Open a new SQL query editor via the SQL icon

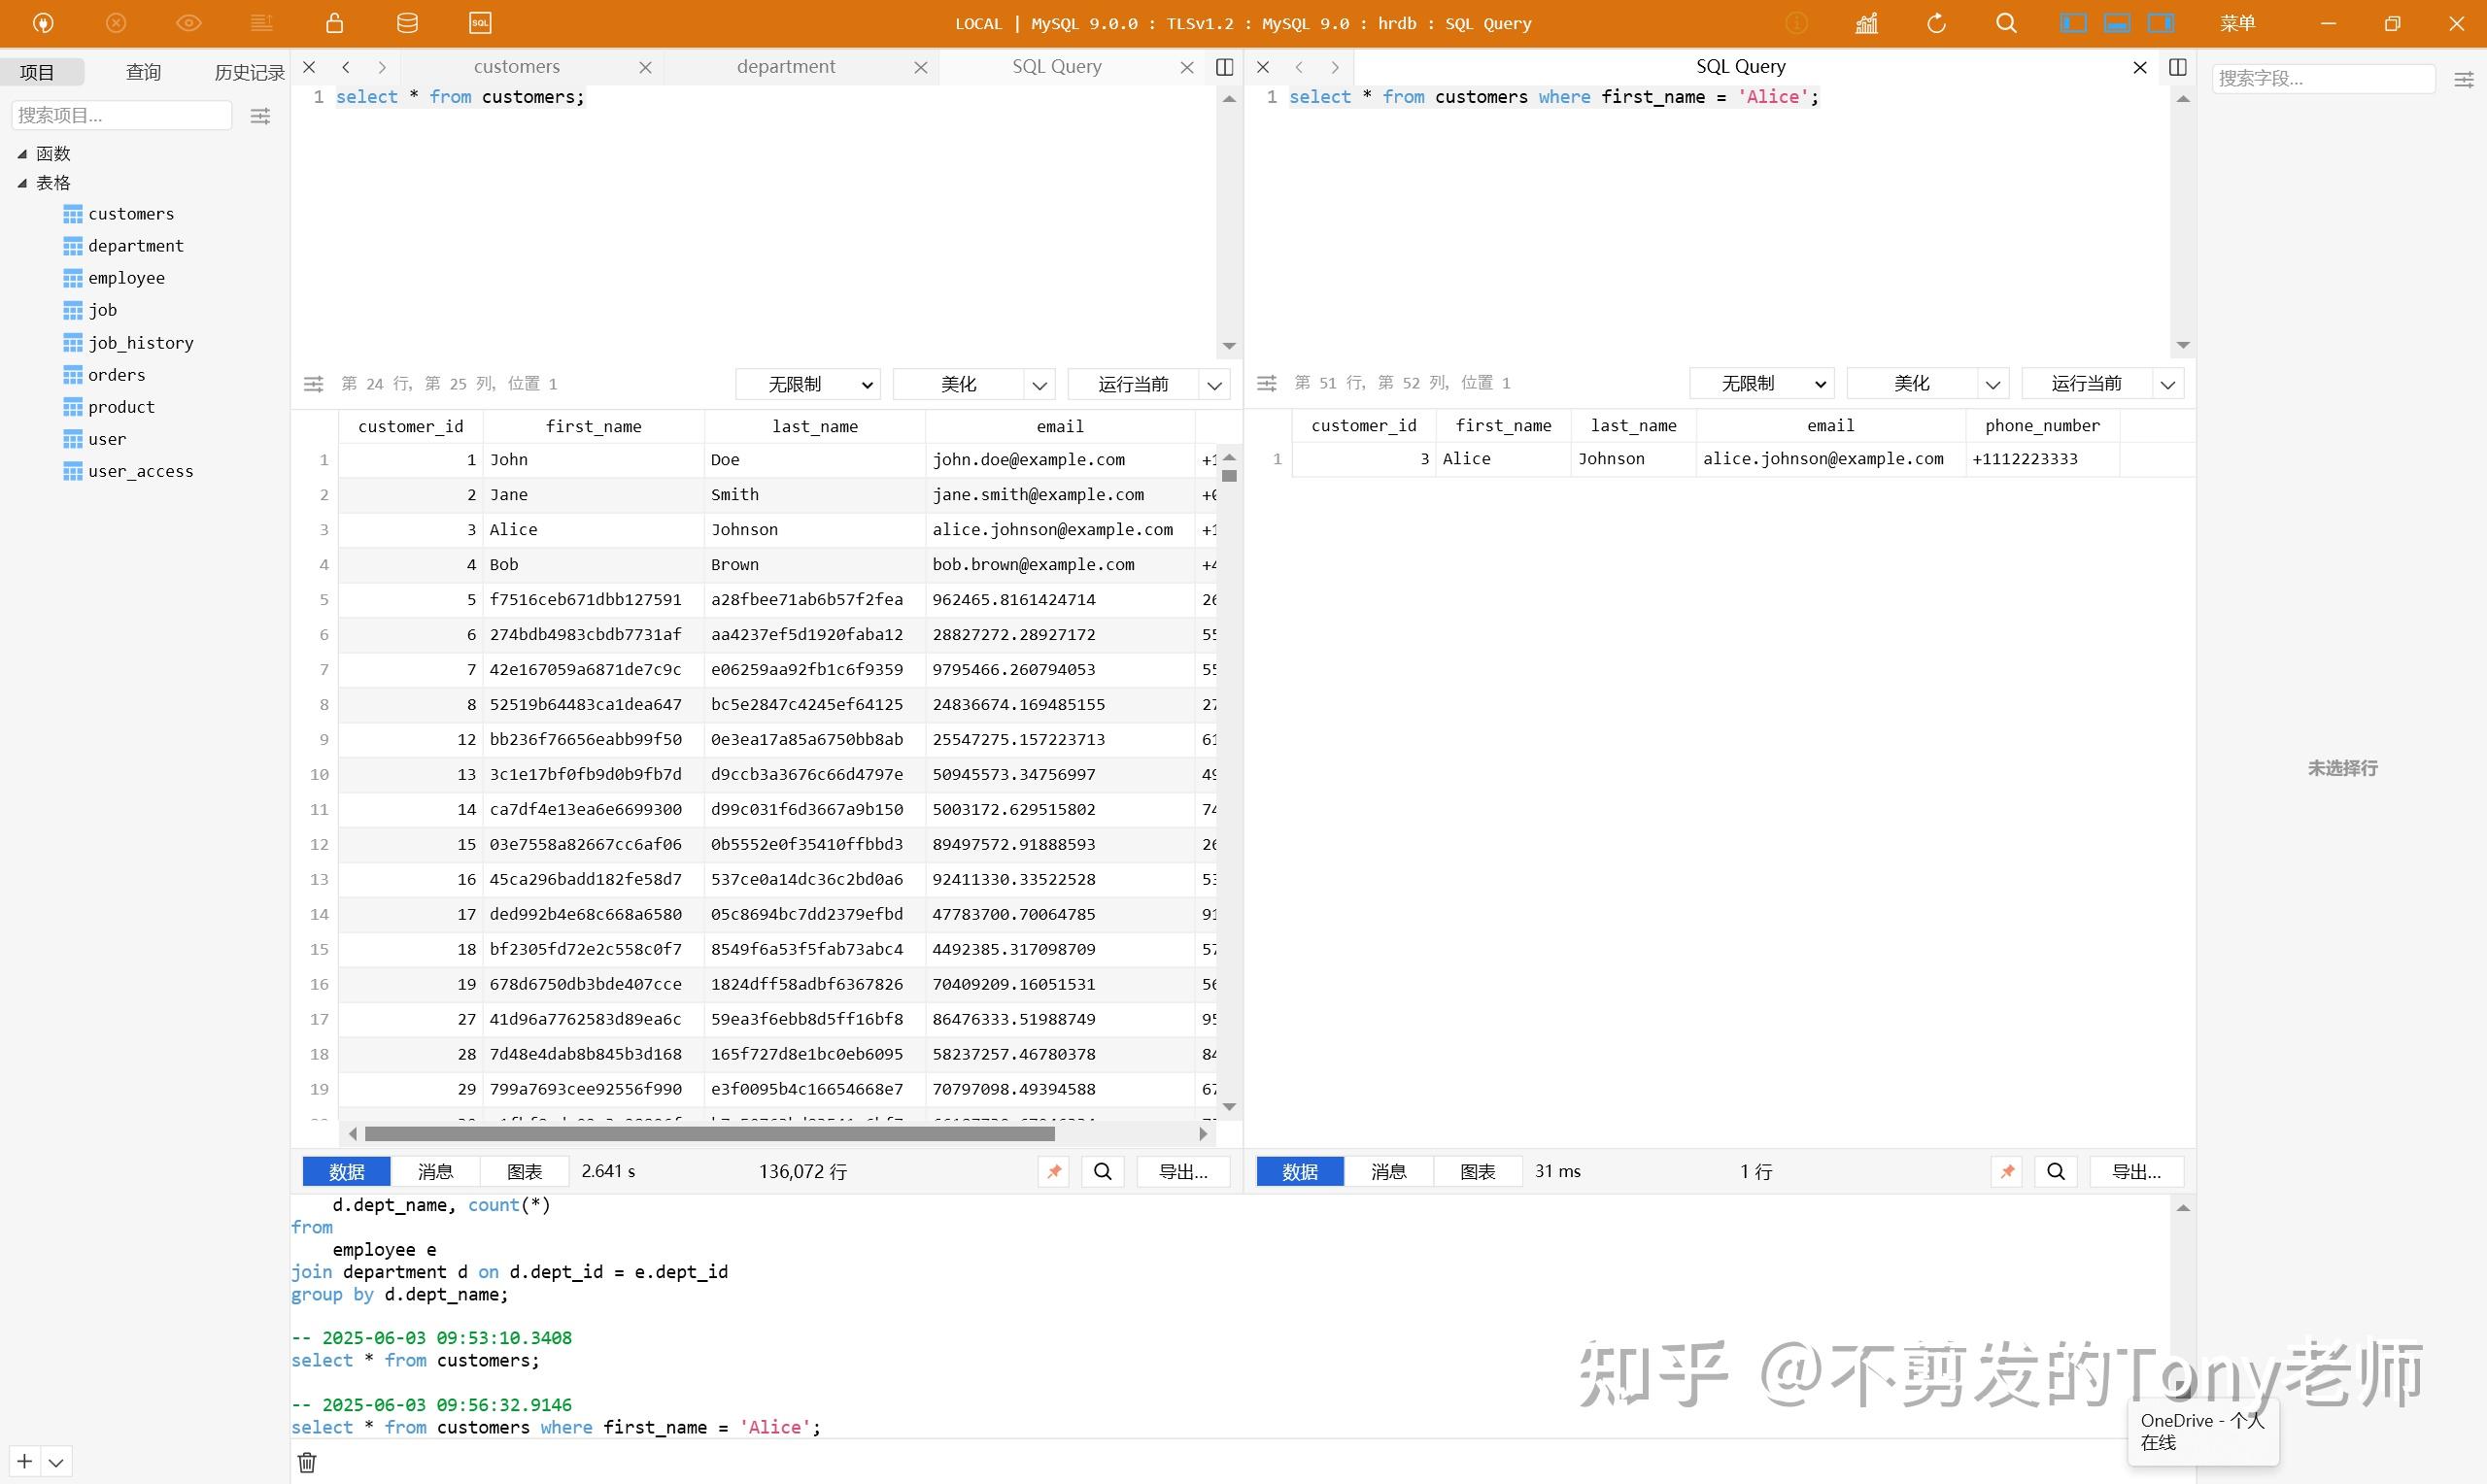(479, 22)
